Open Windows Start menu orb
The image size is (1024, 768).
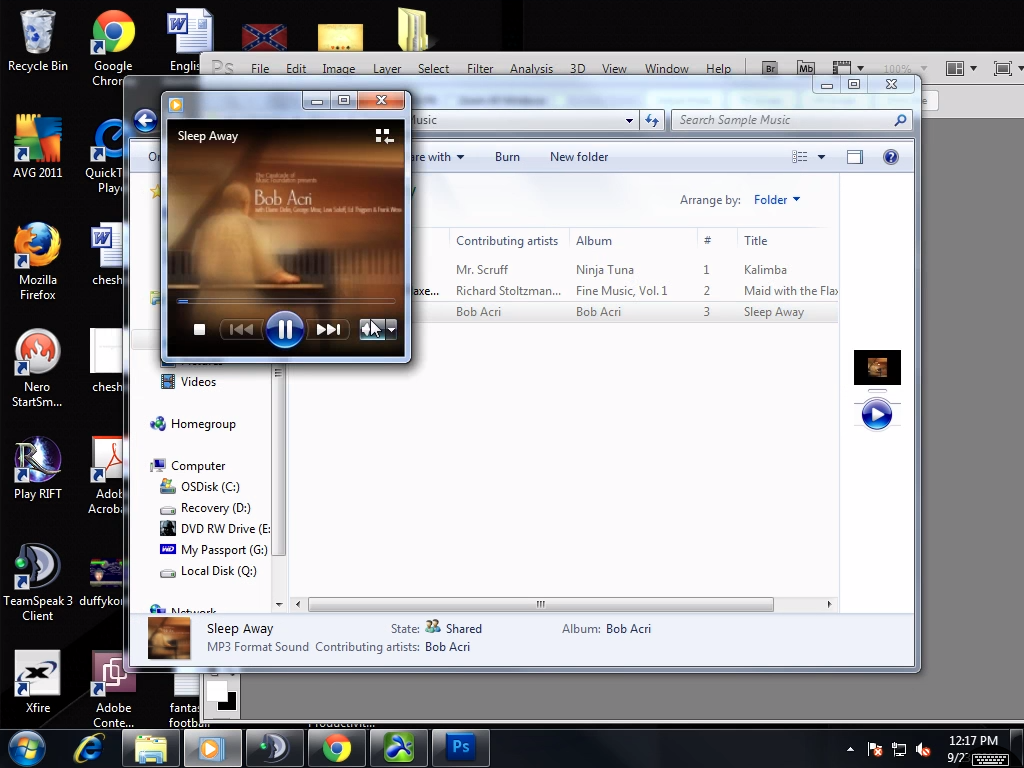pyautogui.click(x=27, y=748)
